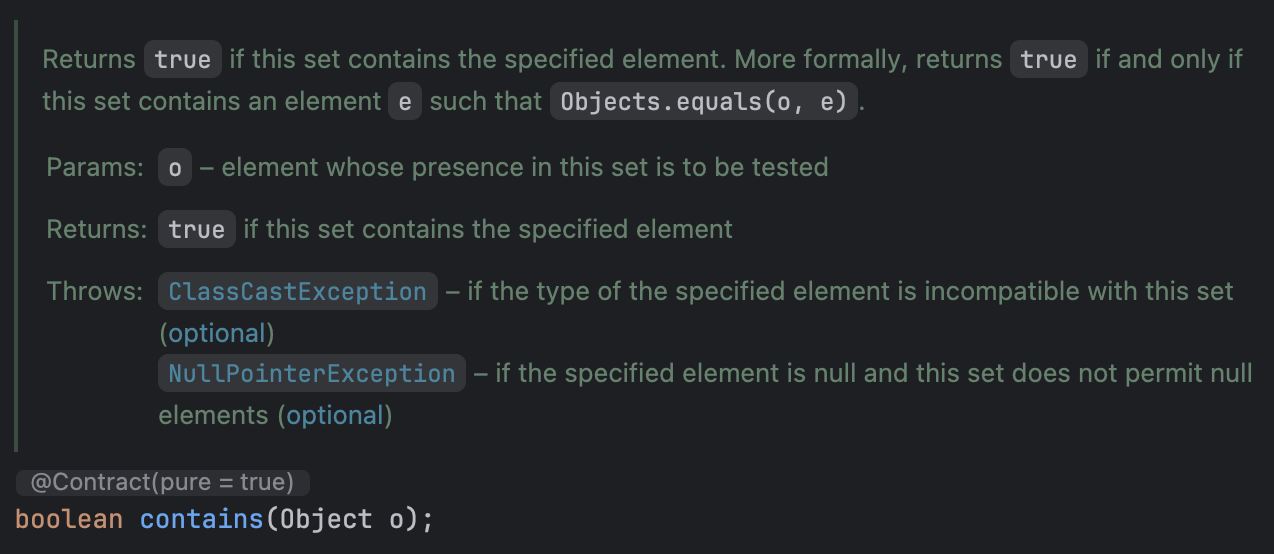Screen dimensions: 1274x554
Task: Click the @Contract(pure = true) inlay hint
Action: (162, 483)
